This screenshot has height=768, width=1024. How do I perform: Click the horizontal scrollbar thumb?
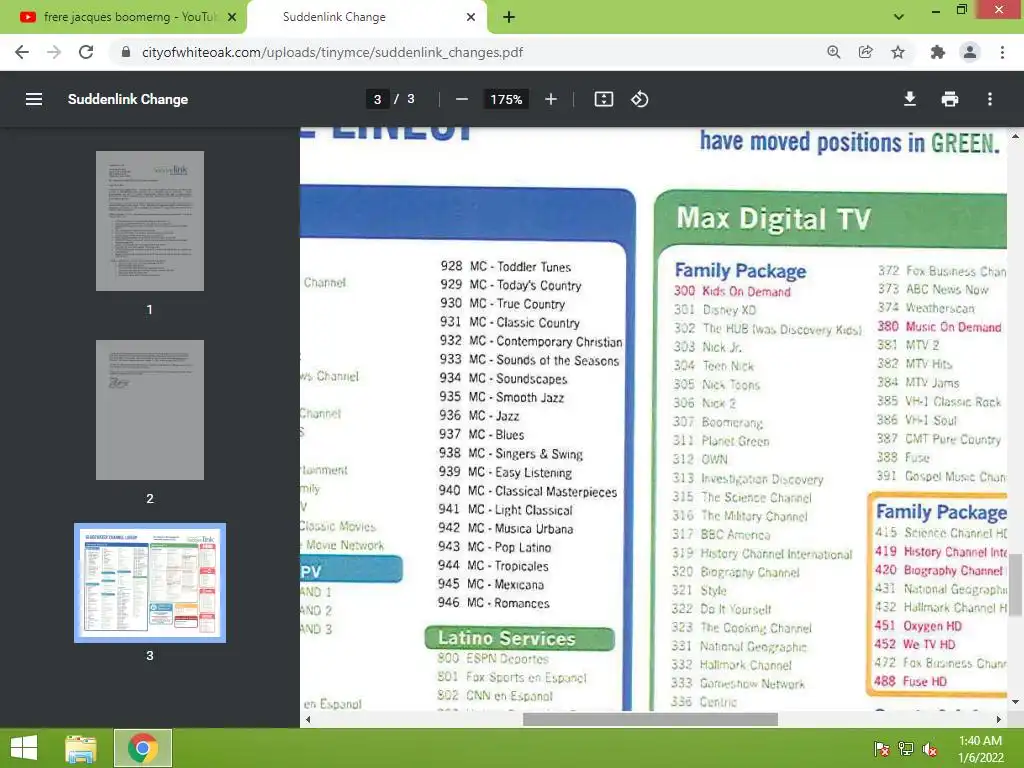(x=650, y=720)
